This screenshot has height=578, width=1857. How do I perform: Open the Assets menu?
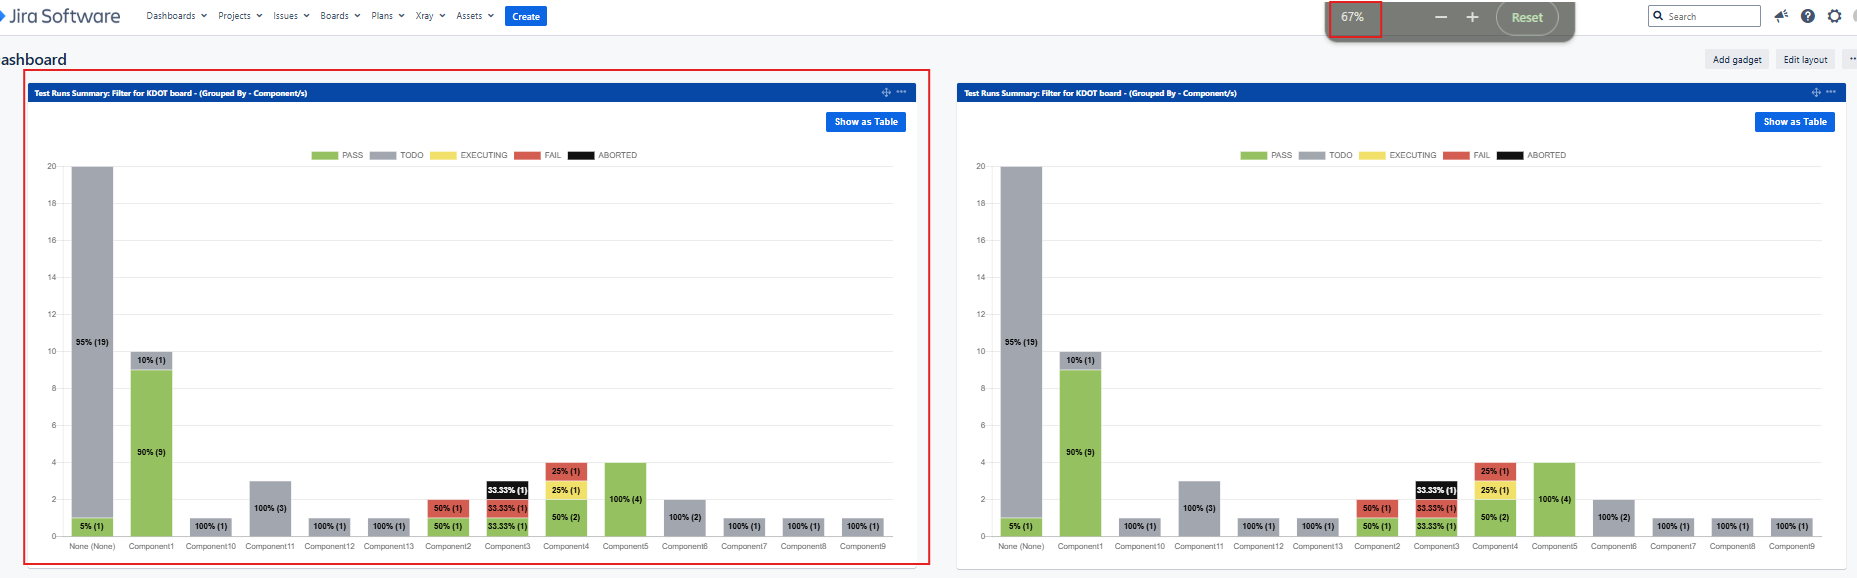point(475,16)
